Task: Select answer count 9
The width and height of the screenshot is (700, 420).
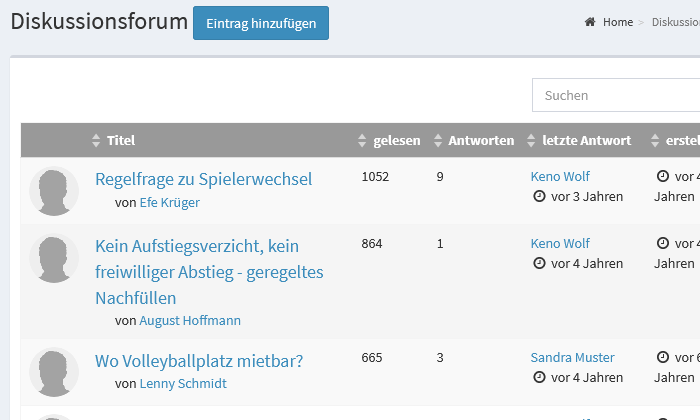Action: click(x=440, y=177)
